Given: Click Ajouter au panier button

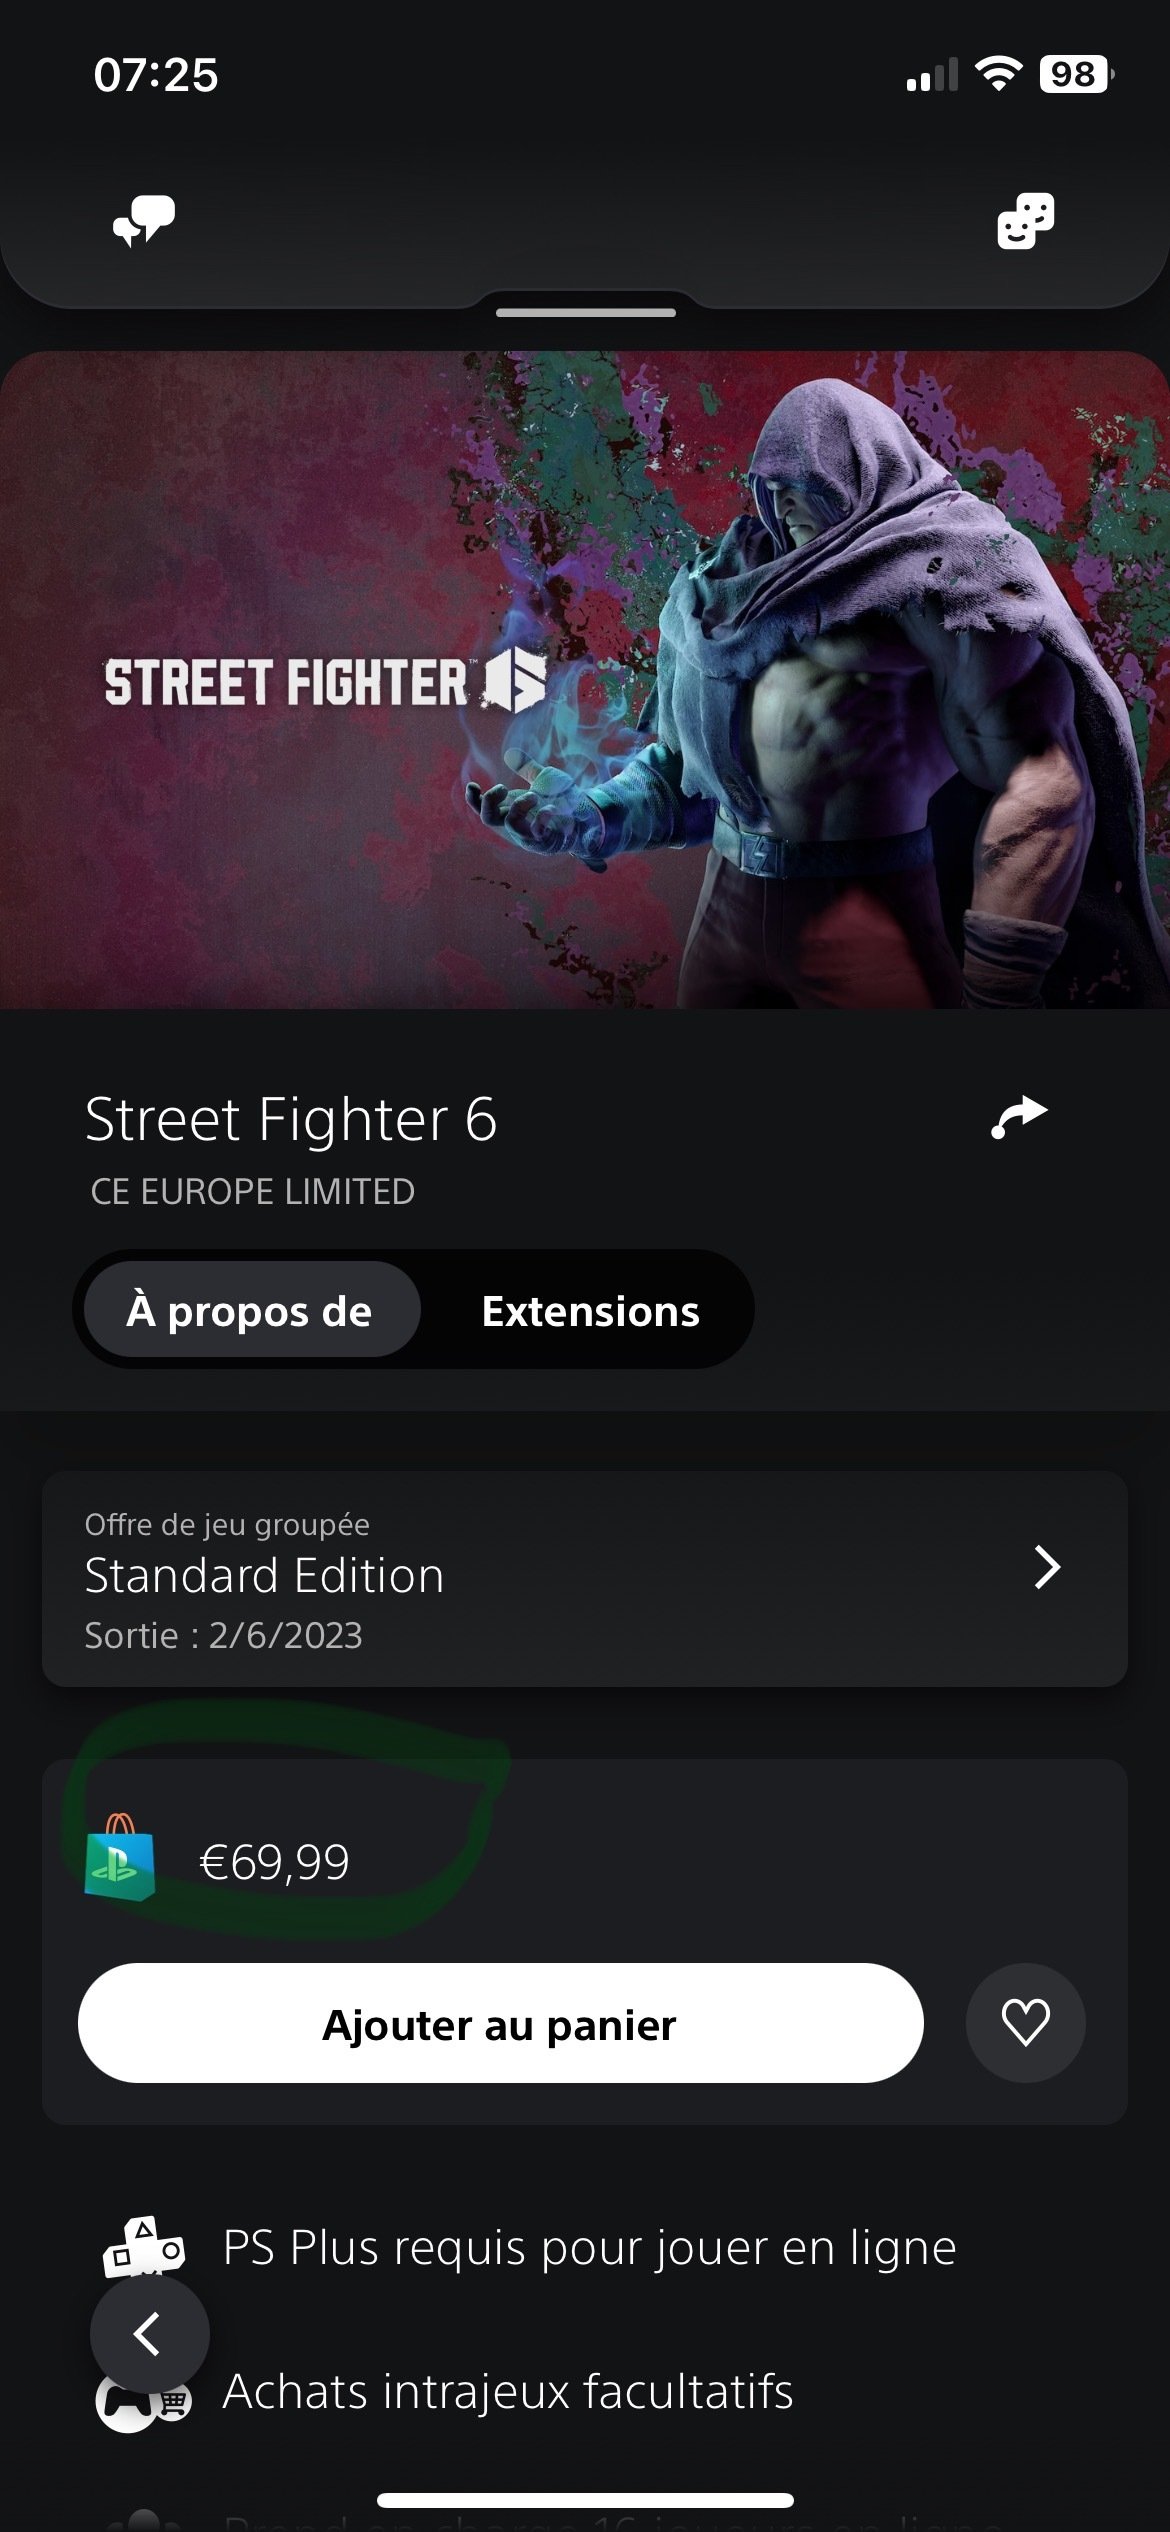Looking at the screenshot, I should [501, 2023].
